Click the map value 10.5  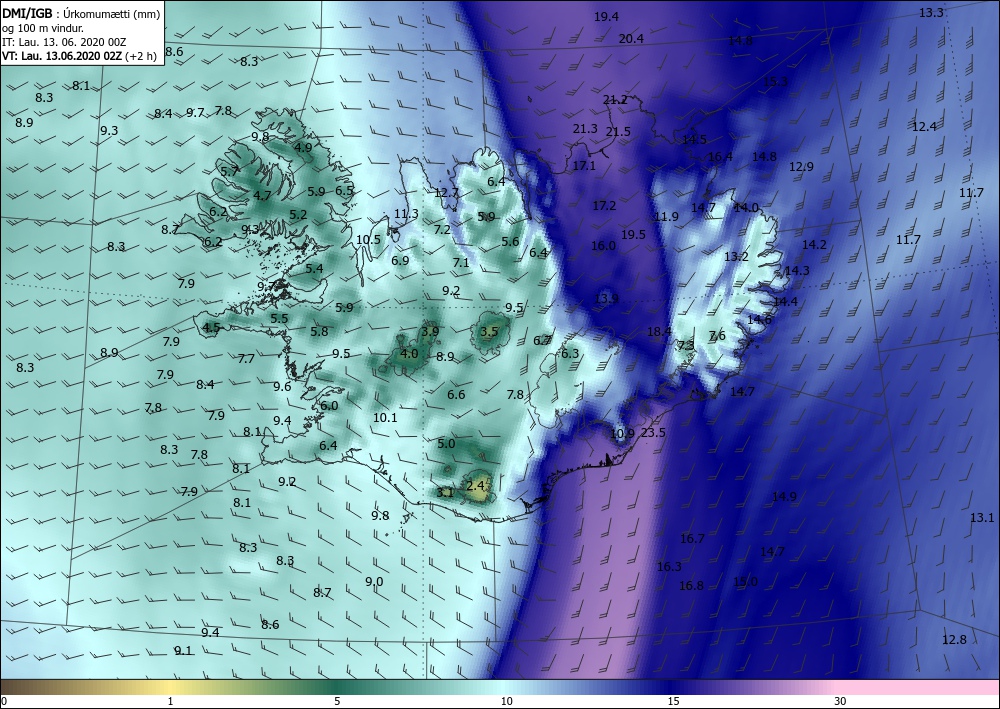pyautogui.click(x=368, y=240)
